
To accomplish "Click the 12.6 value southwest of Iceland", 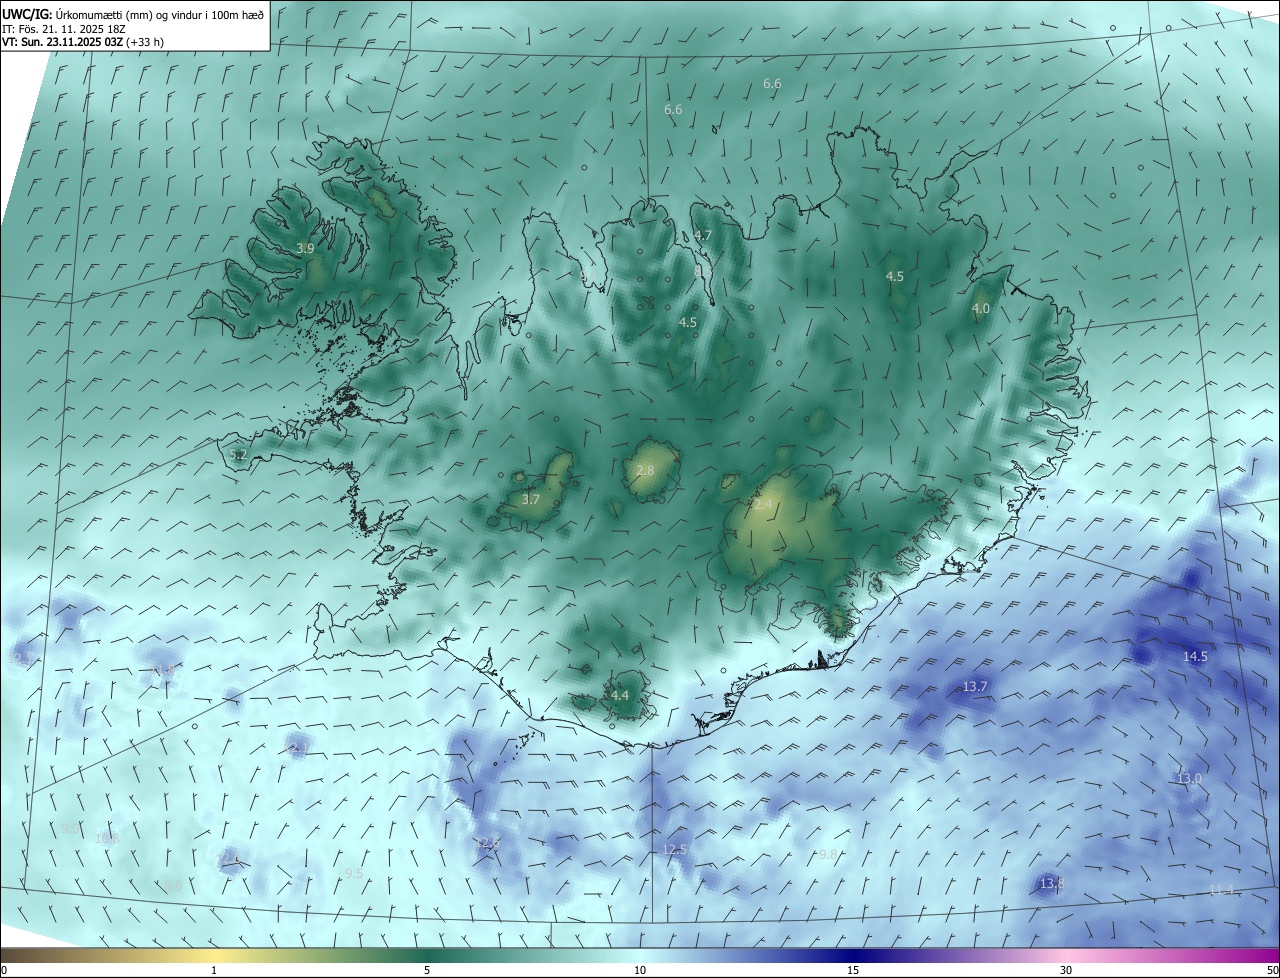I will (487, 844).
